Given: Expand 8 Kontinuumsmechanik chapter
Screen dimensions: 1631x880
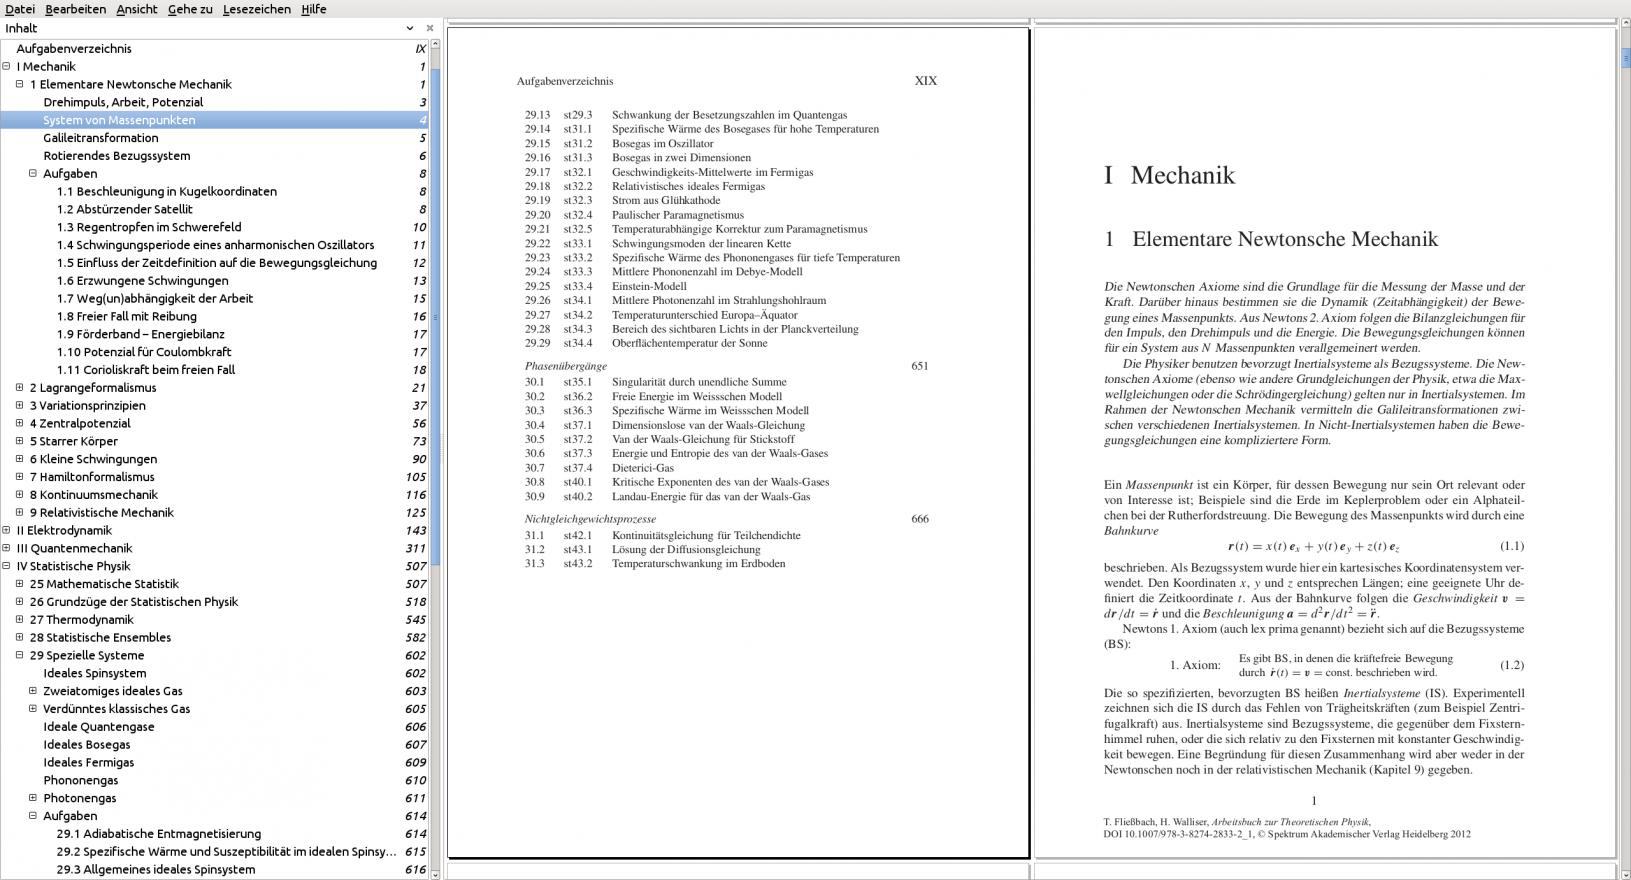Looking at the screenshot, I should pyautogui.click(x=19, y=495).
